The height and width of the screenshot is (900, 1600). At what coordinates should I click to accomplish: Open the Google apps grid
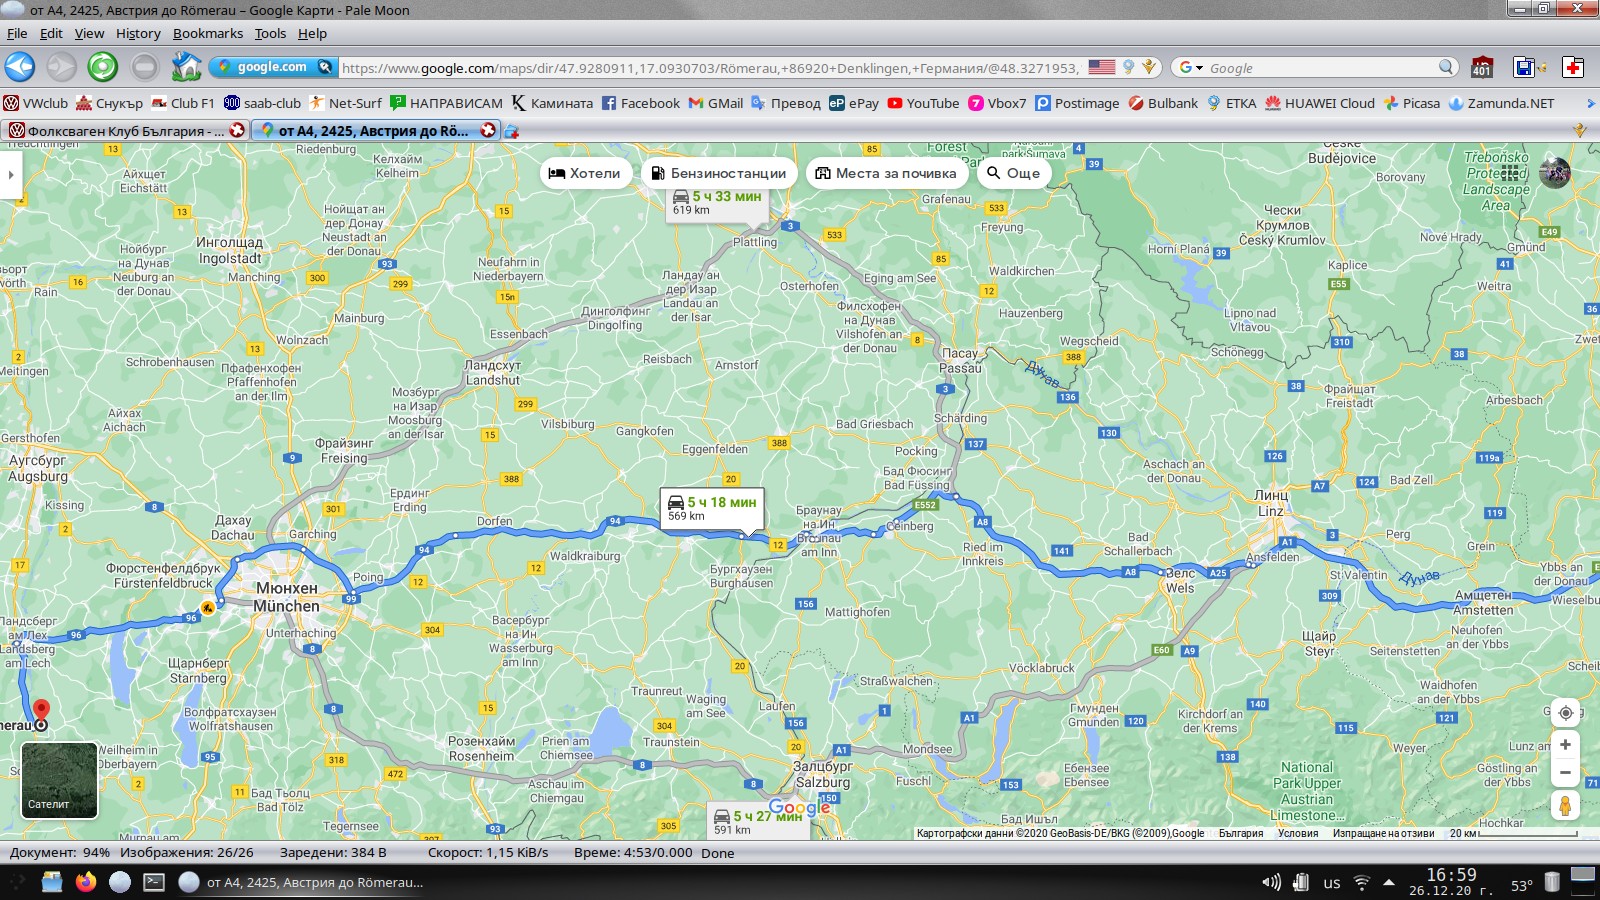[1511, 173]
